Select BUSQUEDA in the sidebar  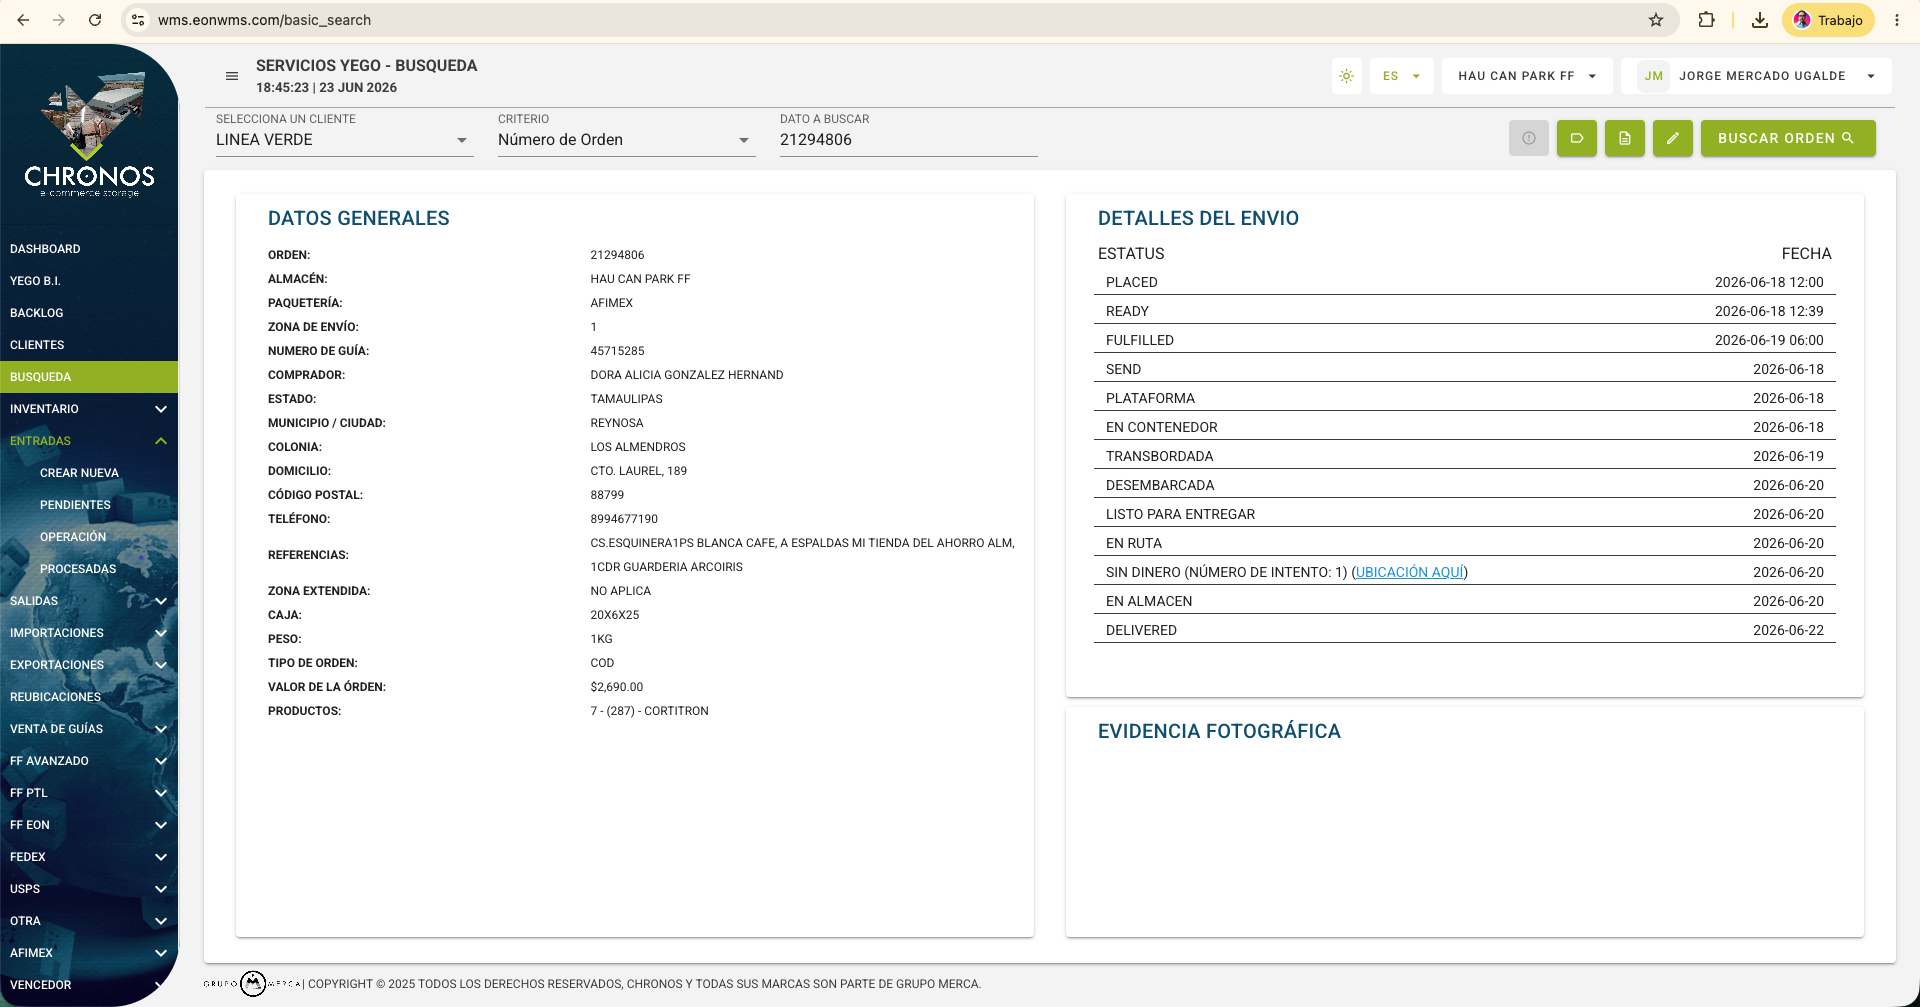[x=89, y=377]
